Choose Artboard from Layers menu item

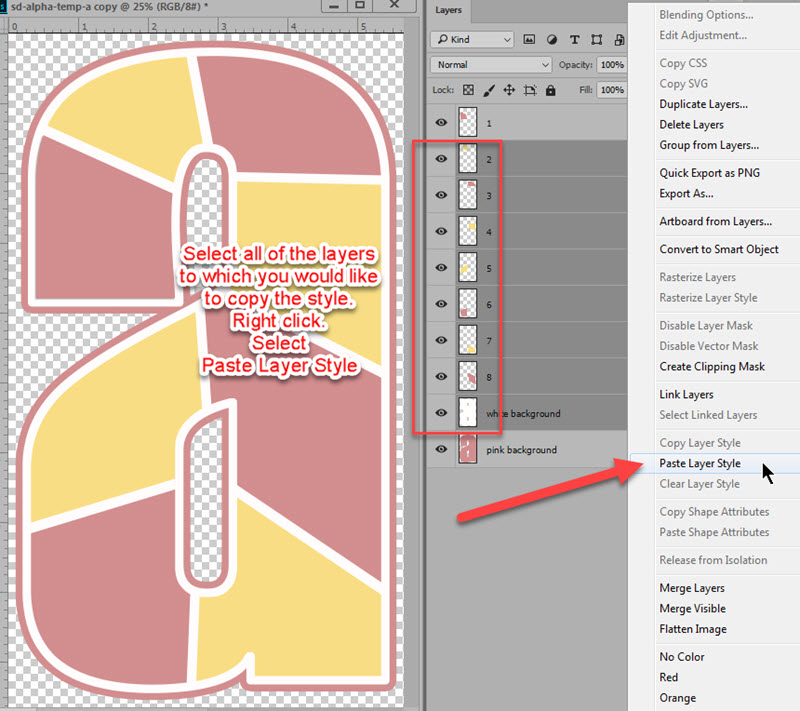pyautogui.click(x=716, y=221)
